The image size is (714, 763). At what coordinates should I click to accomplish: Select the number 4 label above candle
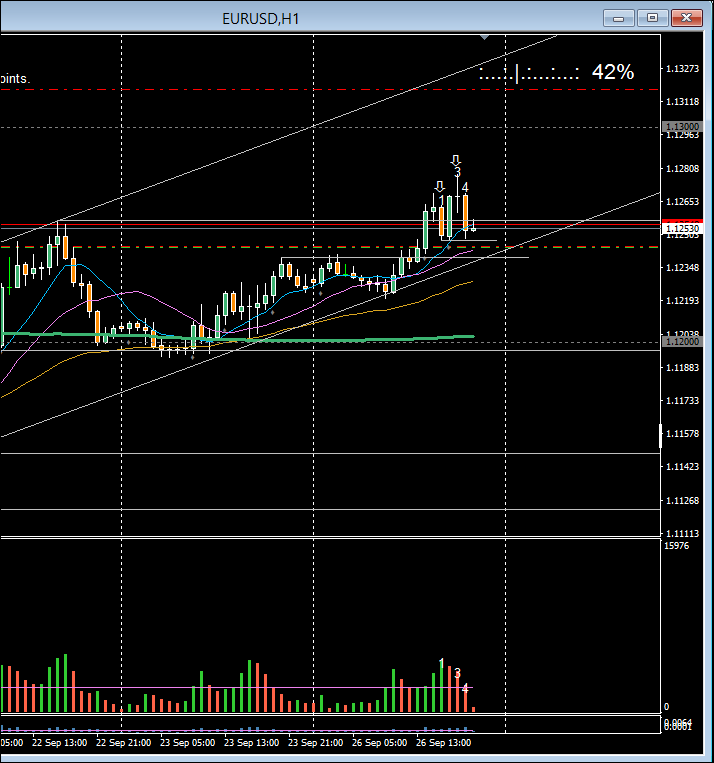pos(465,187)
